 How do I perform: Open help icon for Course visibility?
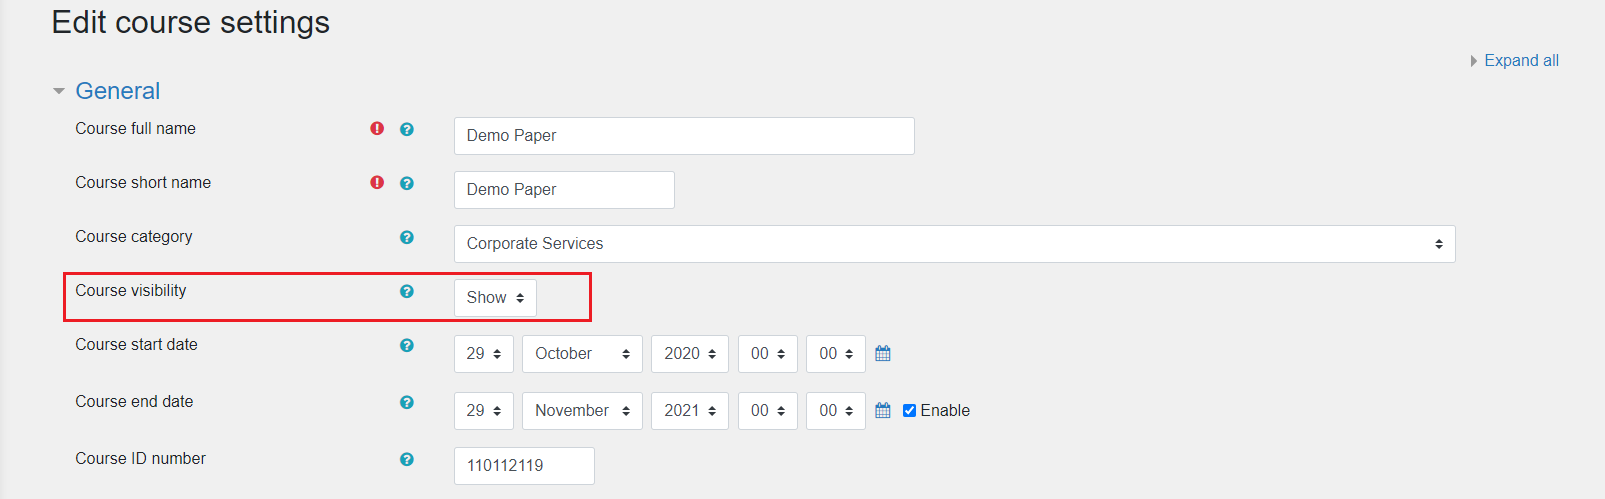407,291
